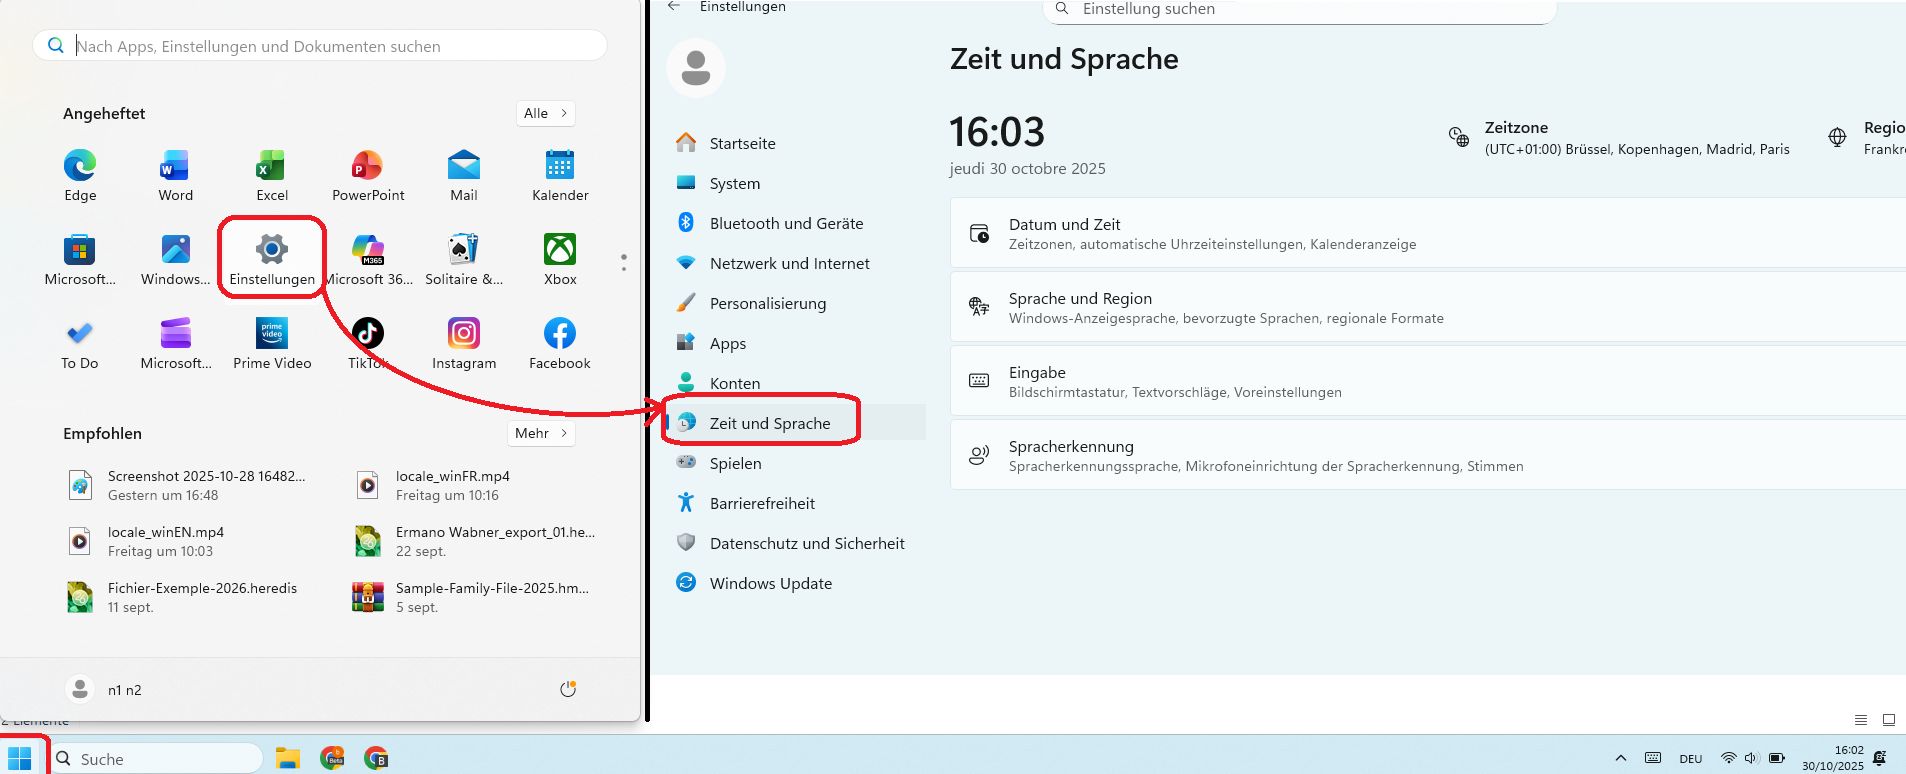
Task: Launch the Xbox app icon
Action: 560,258
